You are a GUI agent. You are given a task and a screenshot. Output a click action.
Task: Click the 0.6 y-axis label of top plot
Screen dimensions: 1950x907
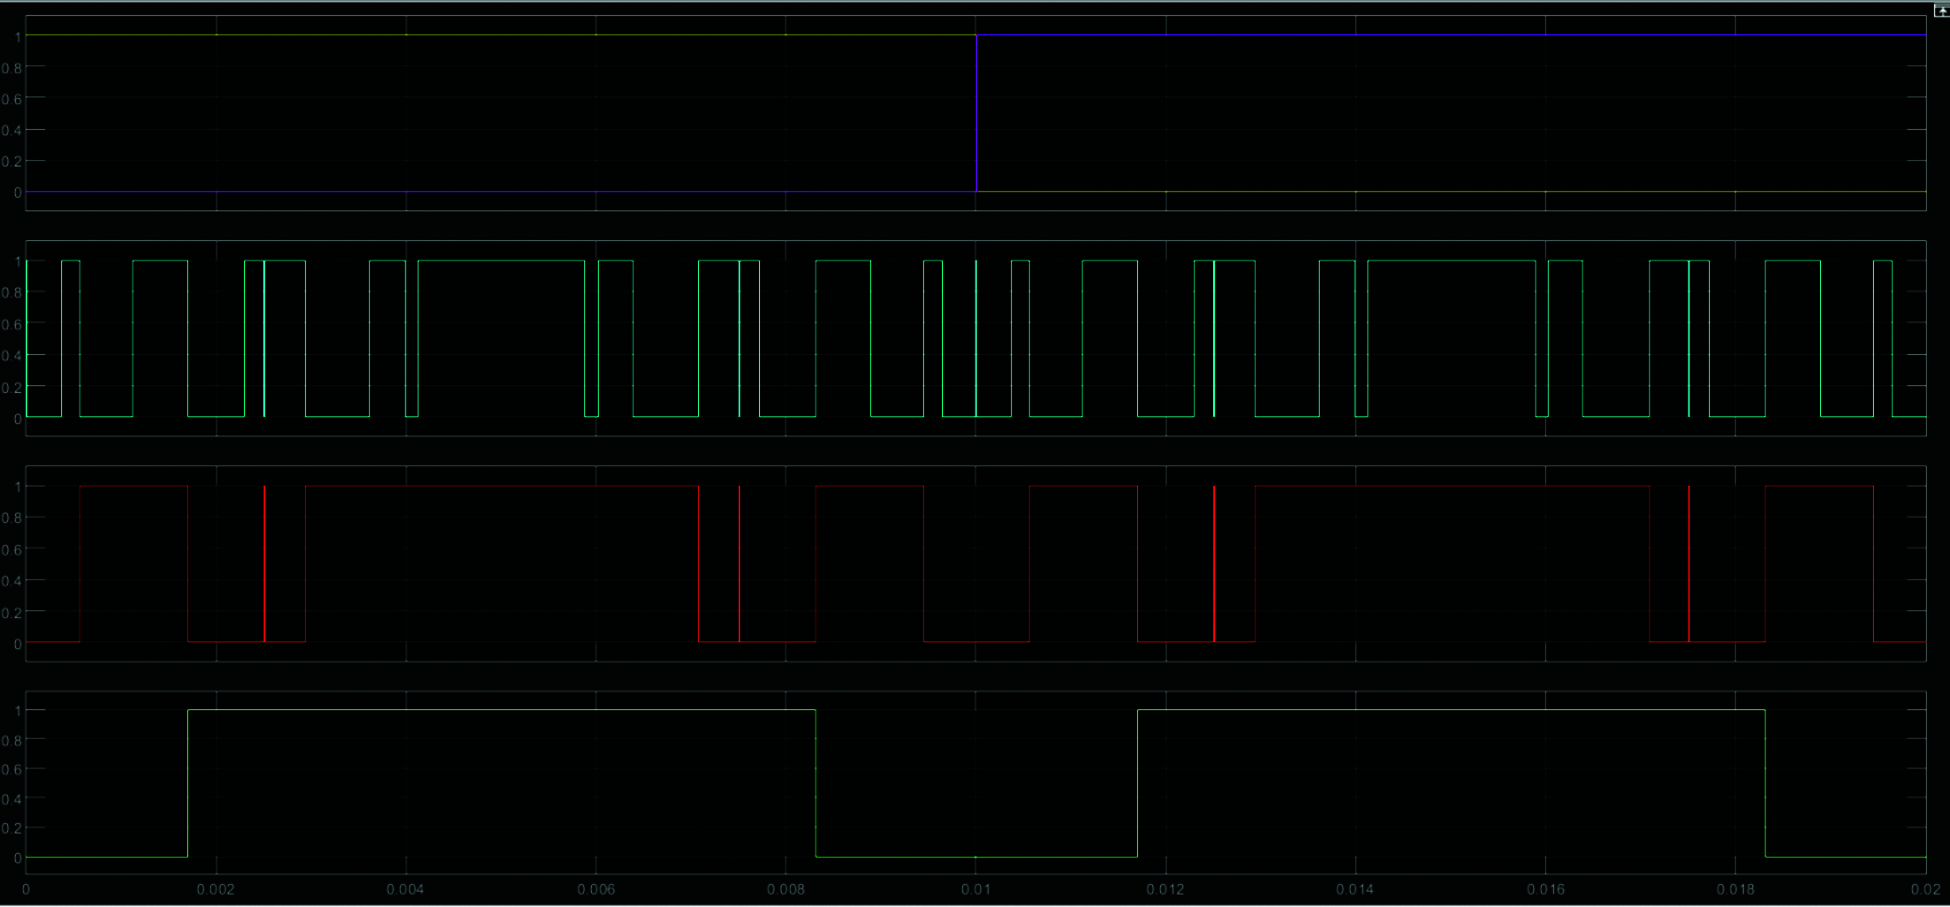pos(12,99)
